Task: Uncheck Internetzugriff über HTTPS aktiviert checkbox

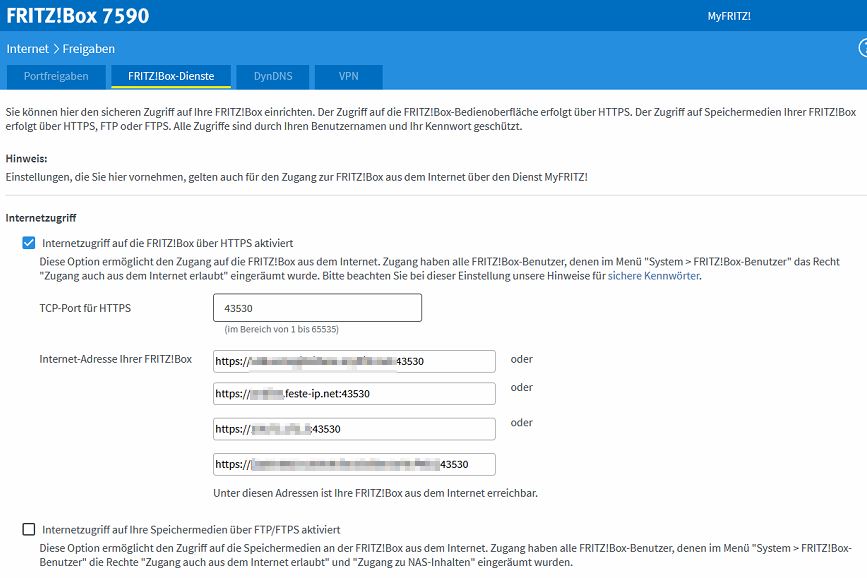Action: [29, 243]
